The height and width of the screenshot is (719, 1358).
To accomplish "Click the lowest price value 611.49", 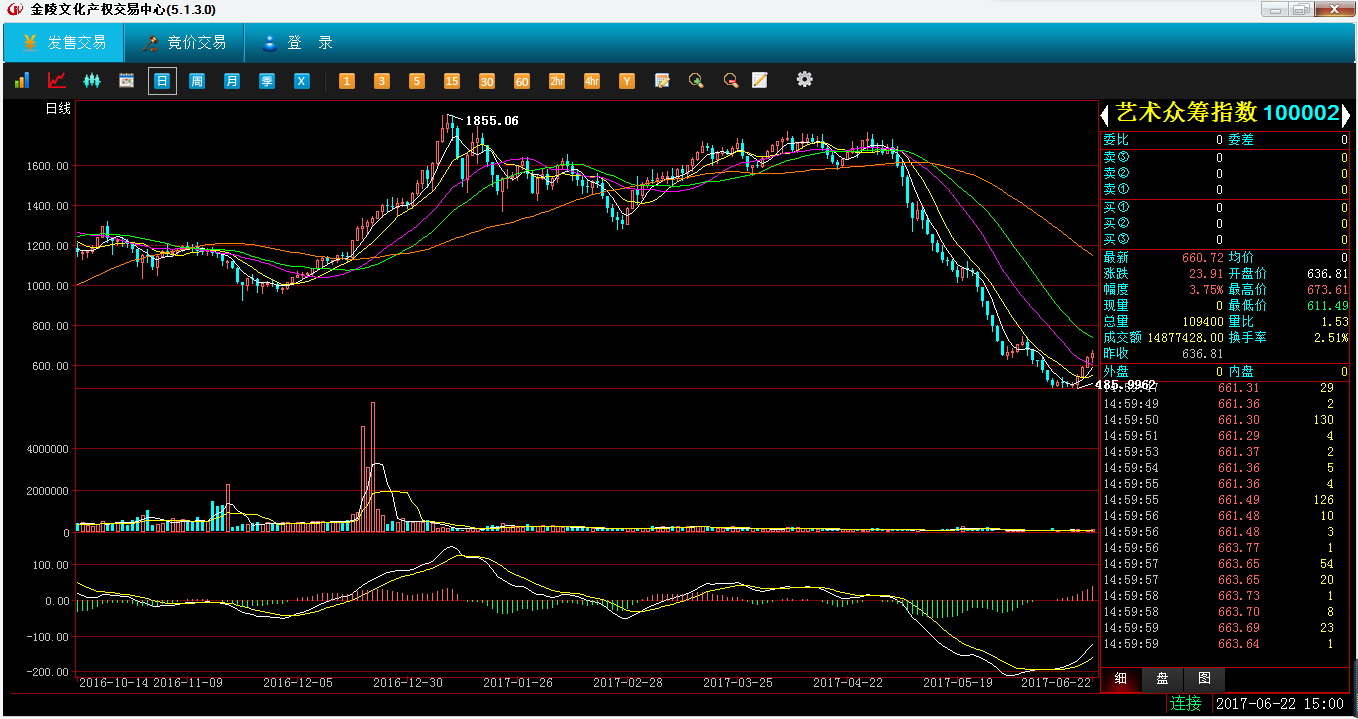I will (x=1328, y=306).
